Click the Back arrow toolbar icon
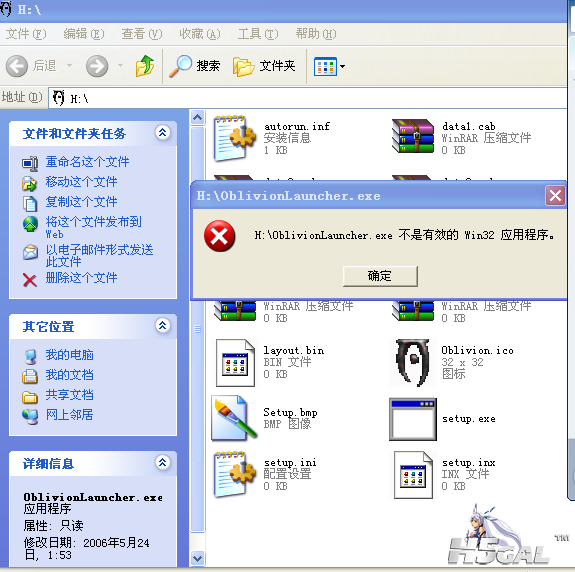This screenshot has height=572, width=575. tap(17, 66)
